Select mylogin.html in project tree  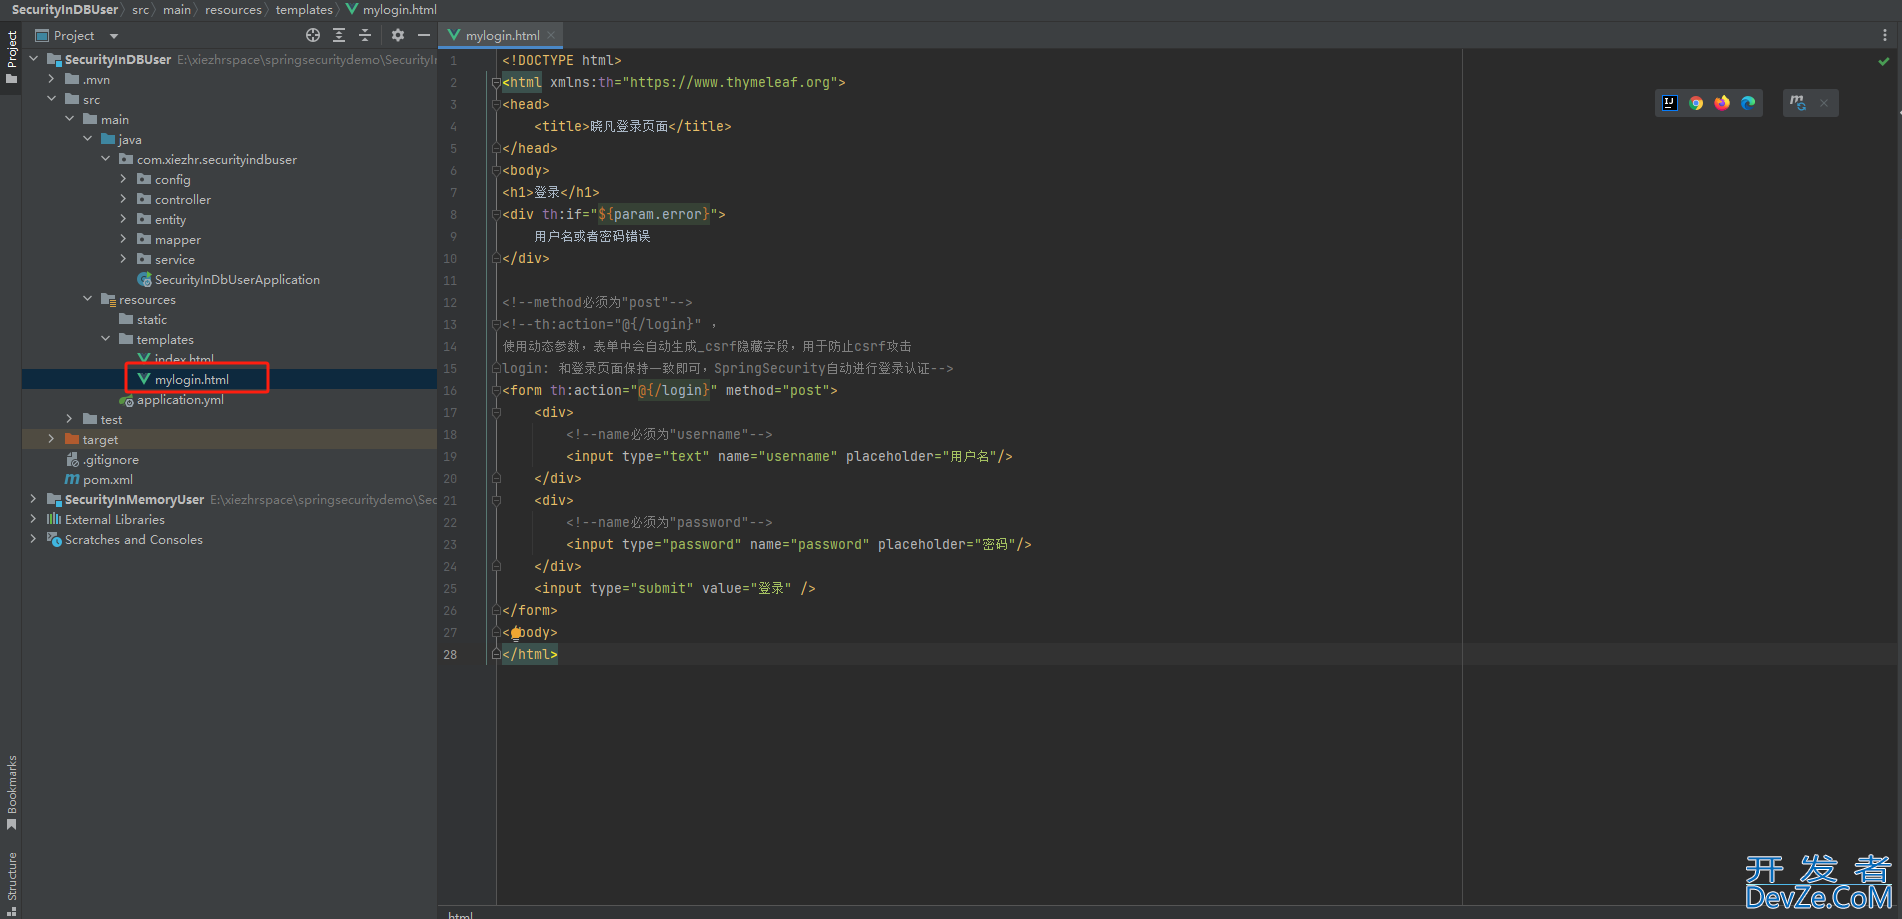191,379
